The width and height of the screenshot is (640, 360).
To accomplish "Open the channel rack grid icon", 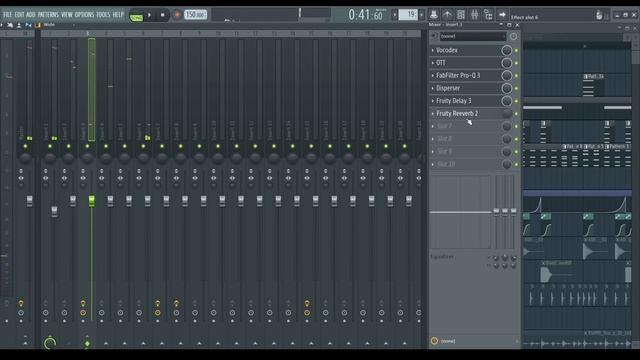I will click(x=461, y=15).
